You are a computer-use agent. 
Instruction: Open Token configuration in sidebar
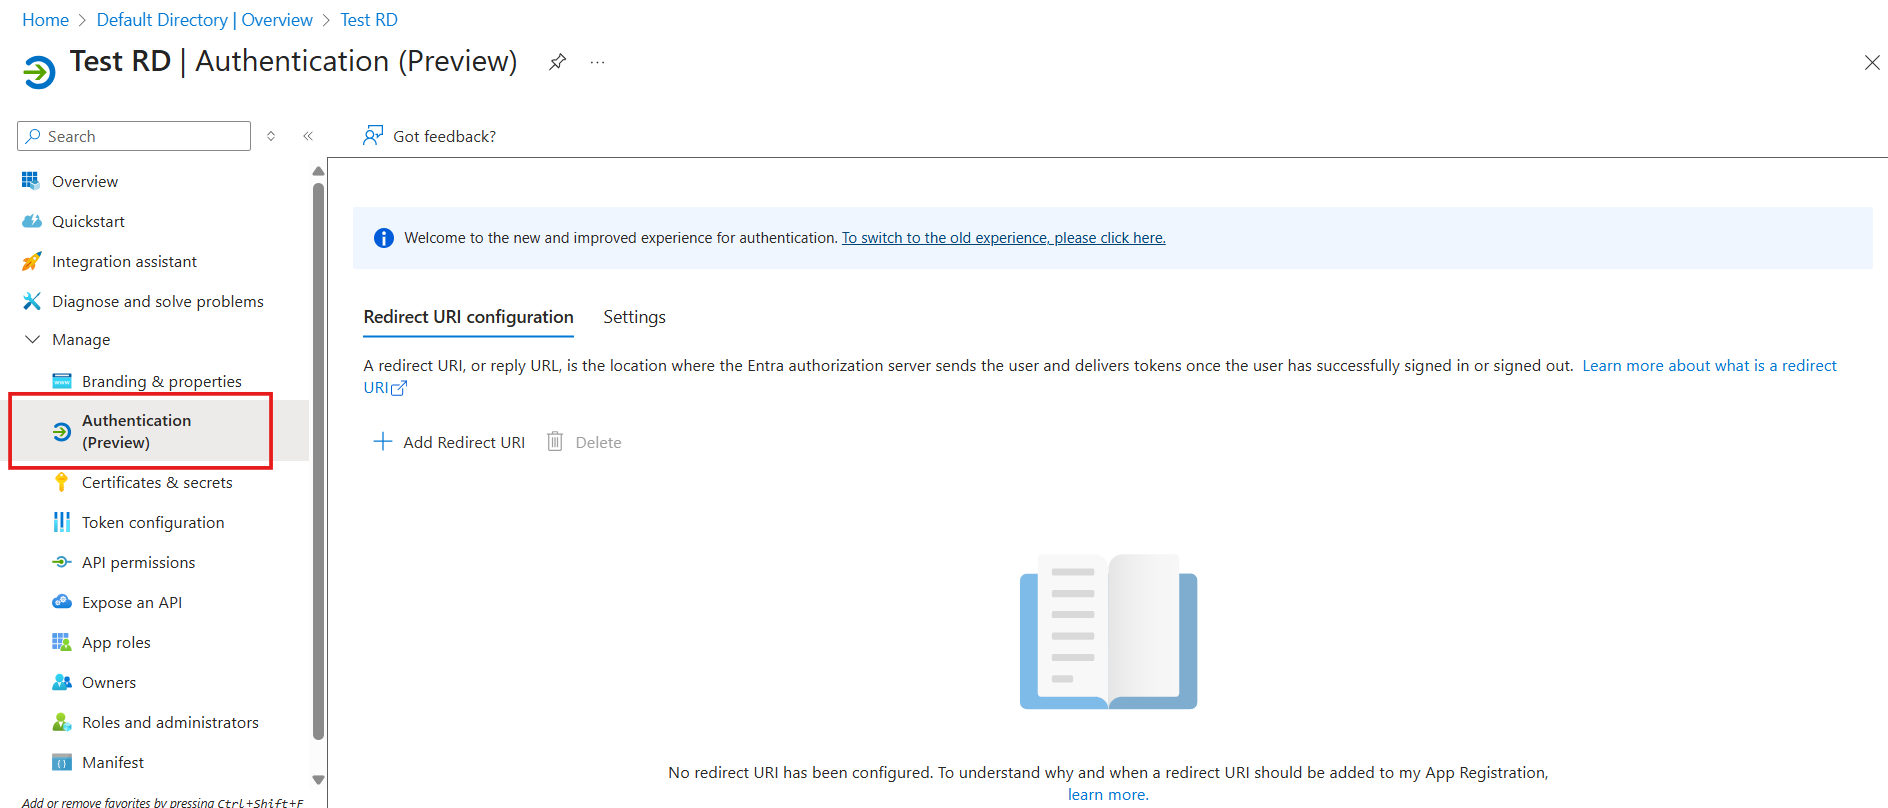(152, 522)
